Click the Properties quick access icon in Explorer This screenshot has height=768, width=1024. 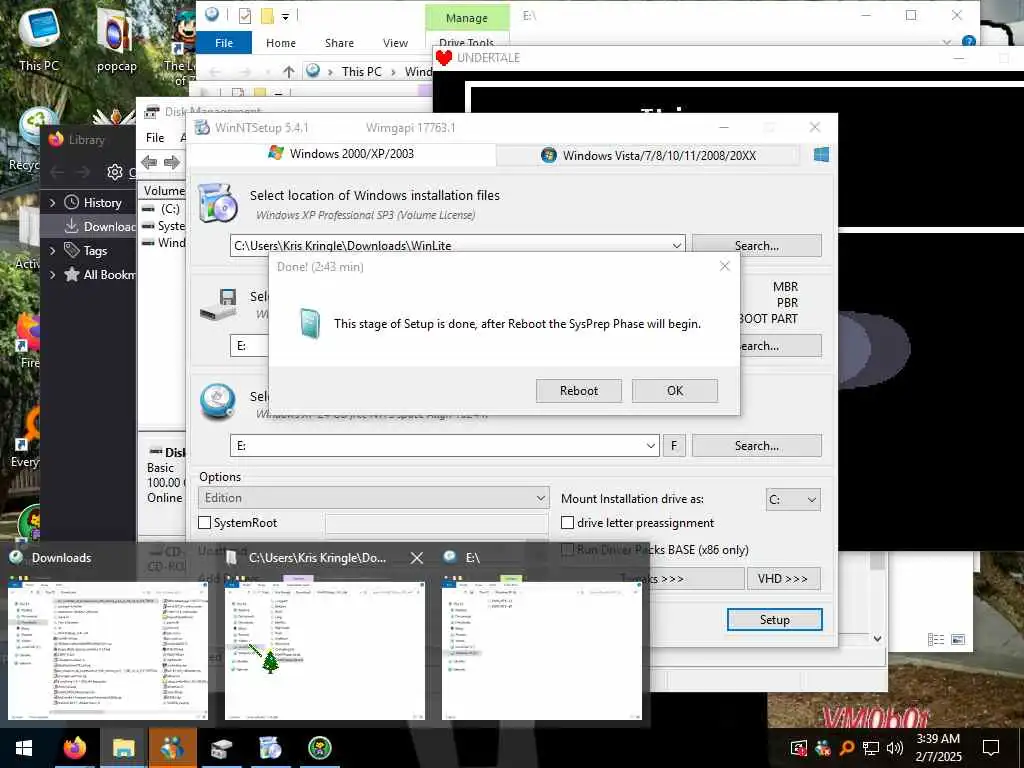[x=245, y=16]
